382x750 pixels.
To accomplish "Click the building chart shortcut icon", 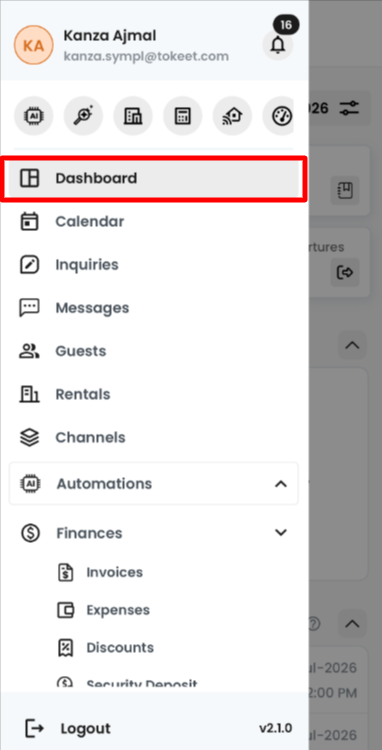I will tap(133, 116).
